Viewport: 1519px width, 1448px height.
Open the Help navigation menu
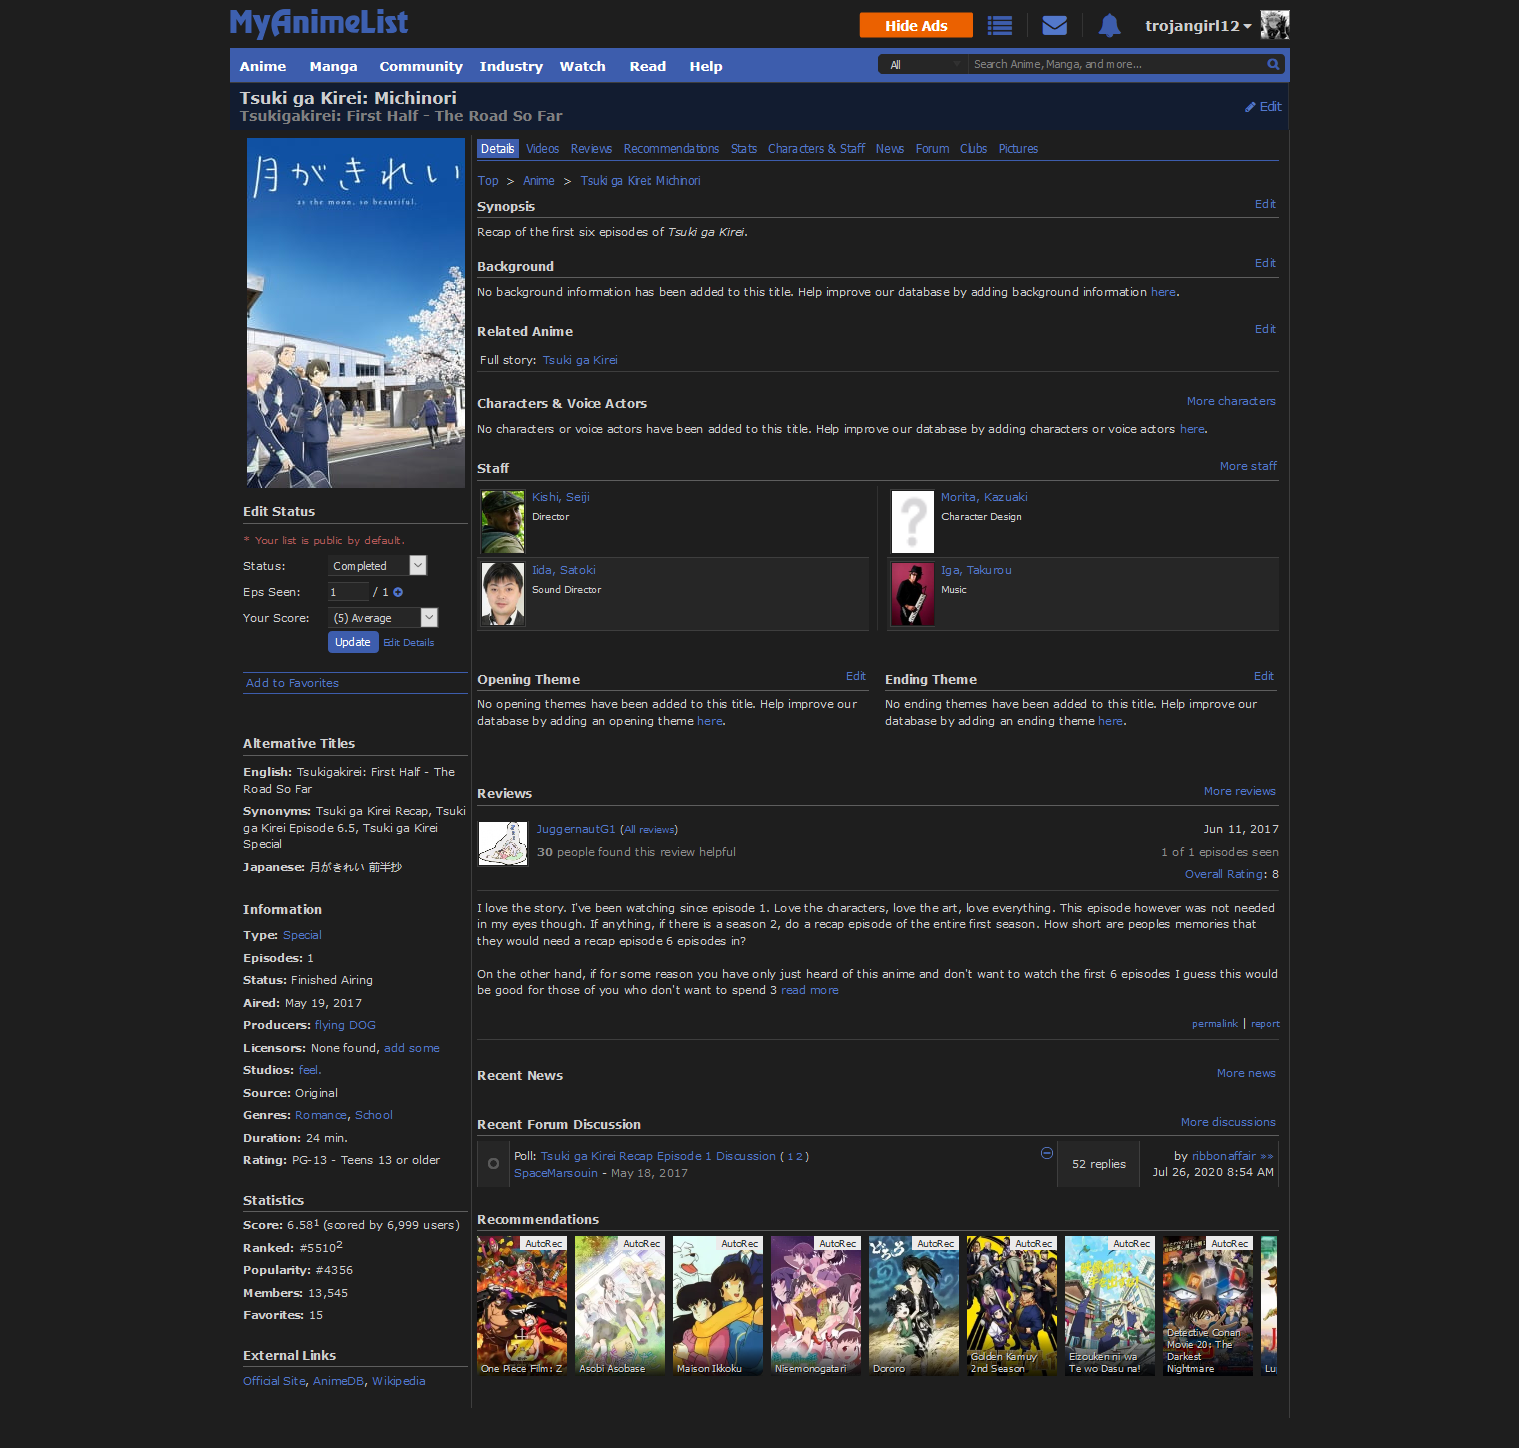pyautogui.click(x=706, y=66)
